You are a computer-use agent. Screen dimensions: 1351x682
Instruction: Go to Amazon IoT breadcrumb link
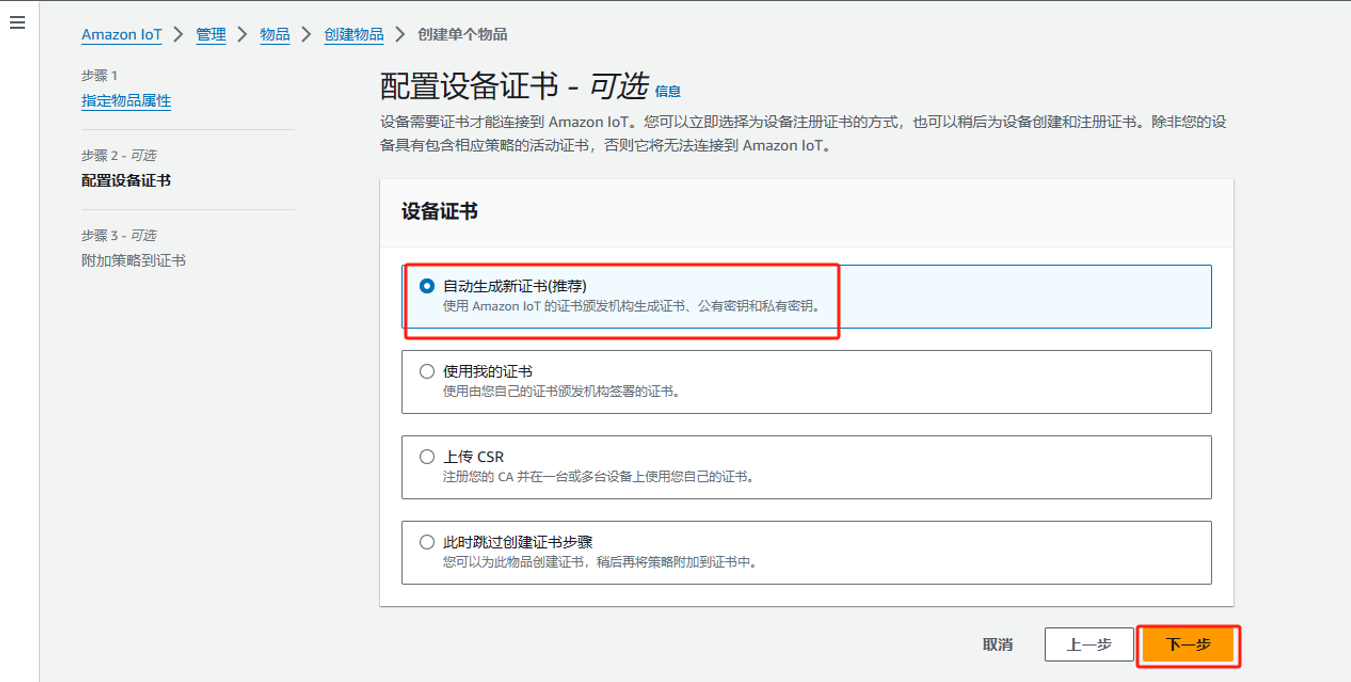(121, 34)
